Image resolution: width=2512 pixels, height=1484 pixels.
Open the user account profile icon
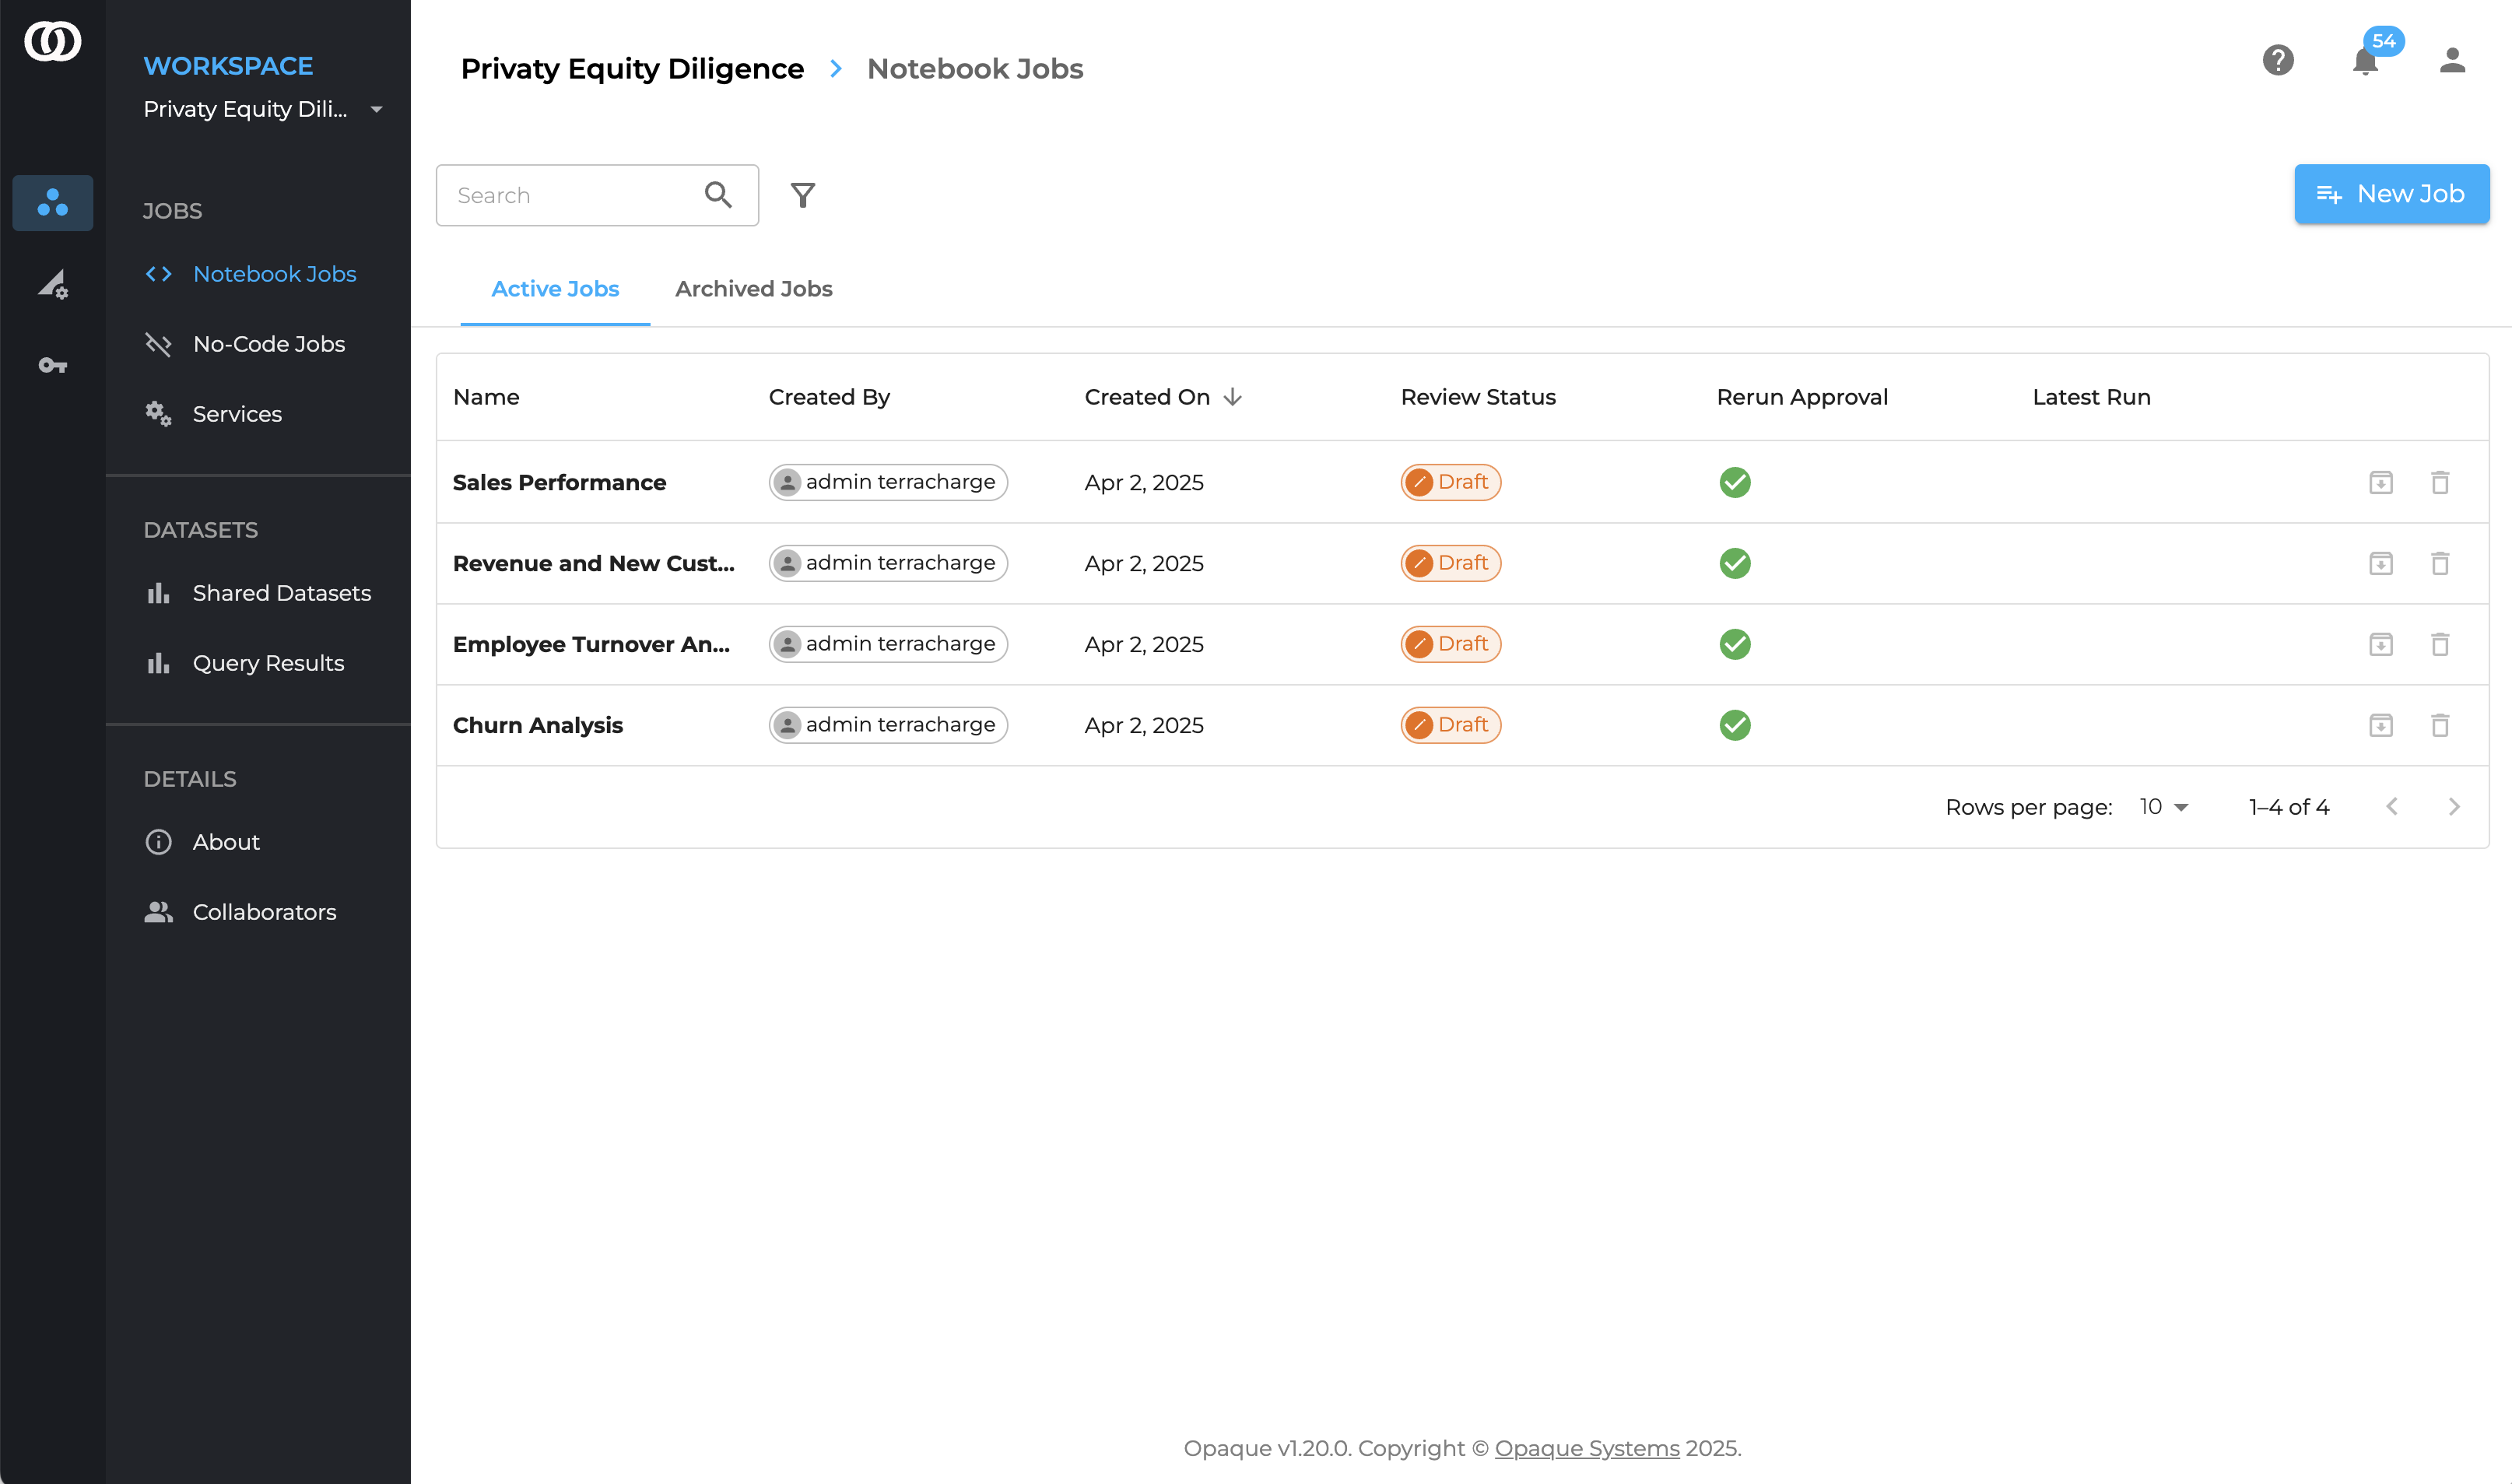(2452, 60)
